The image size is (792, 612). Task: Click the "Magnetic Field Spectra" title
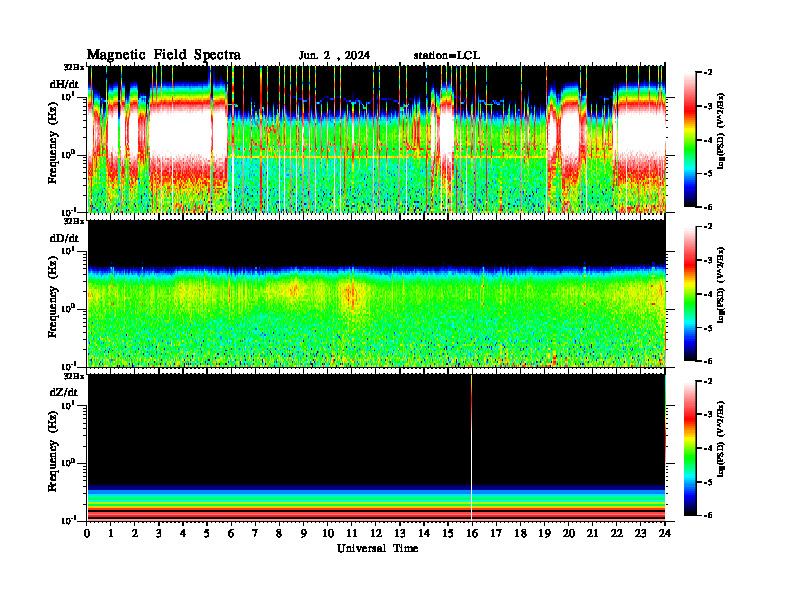click(164, 55)
